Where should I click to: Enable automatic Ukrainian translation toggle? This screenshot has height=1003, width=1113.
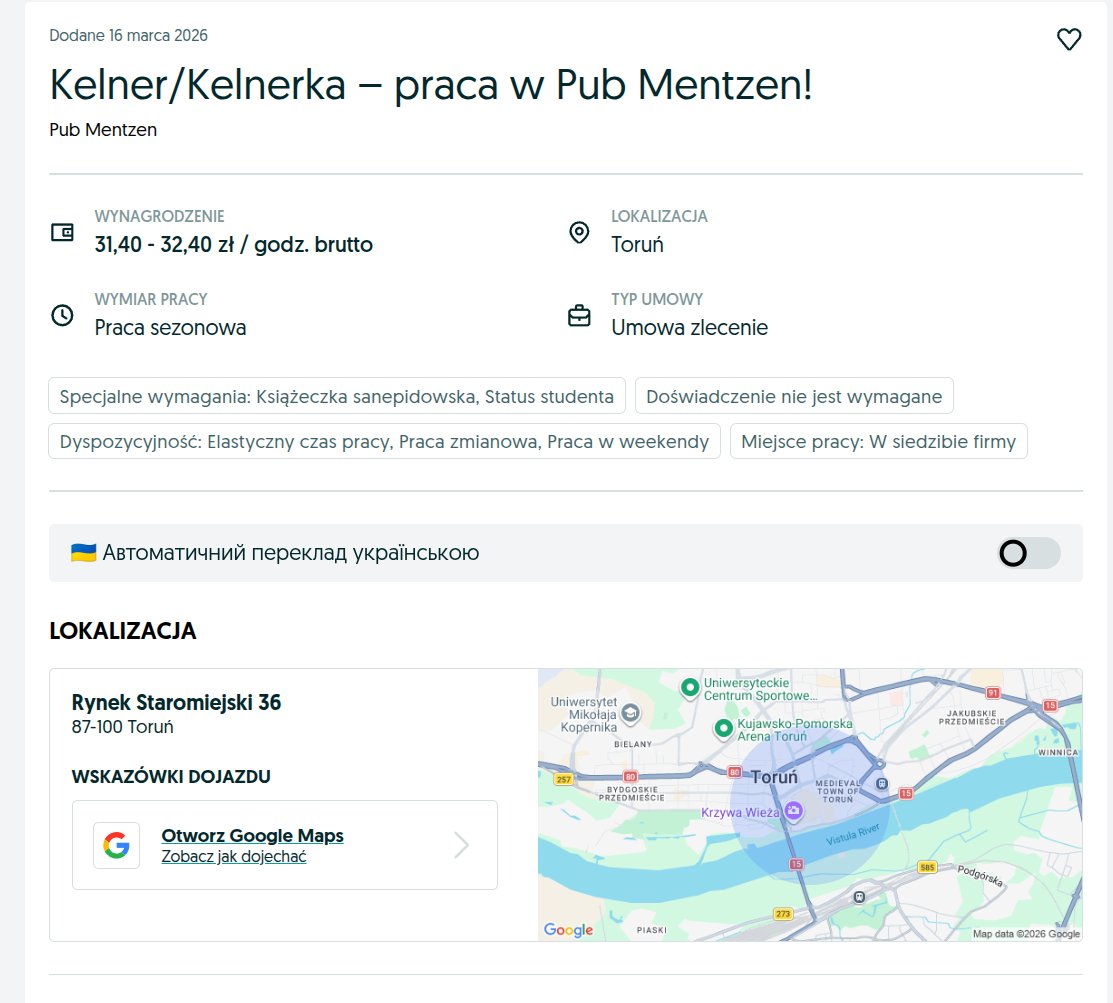[x=1029, y=553]
